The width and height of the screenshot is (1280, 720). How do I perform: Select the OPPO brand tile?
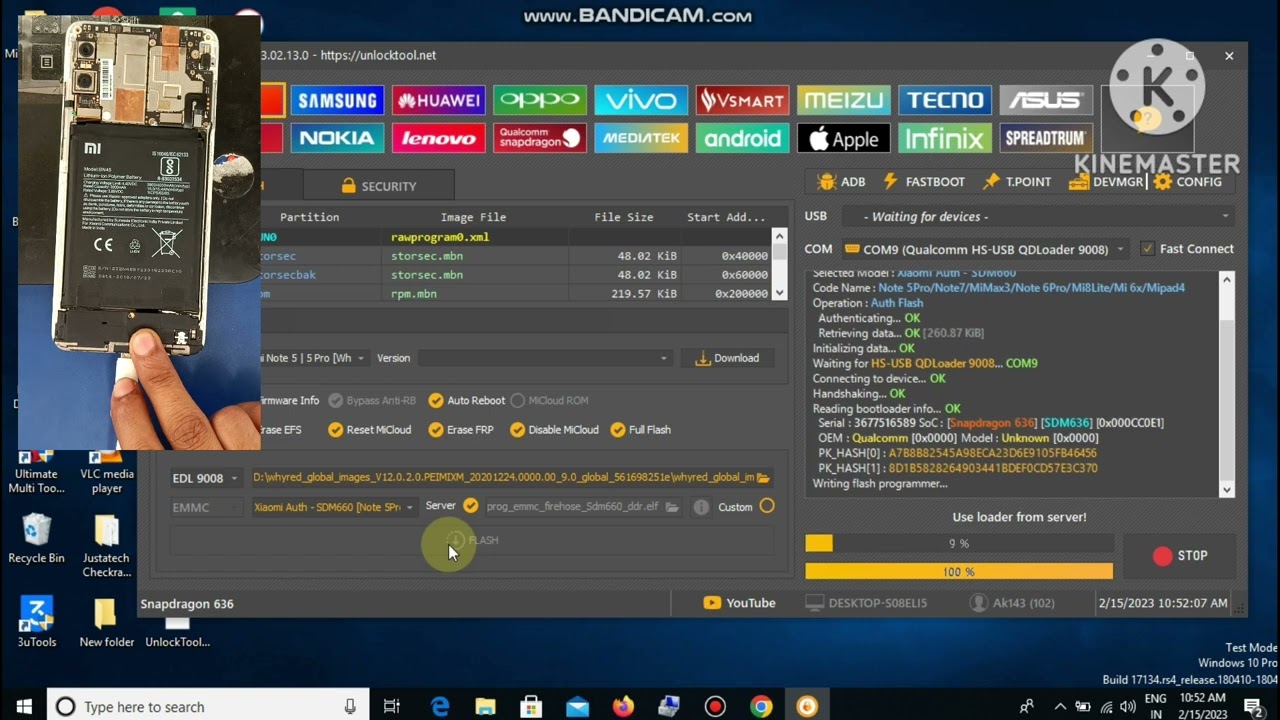click(540, 100)
